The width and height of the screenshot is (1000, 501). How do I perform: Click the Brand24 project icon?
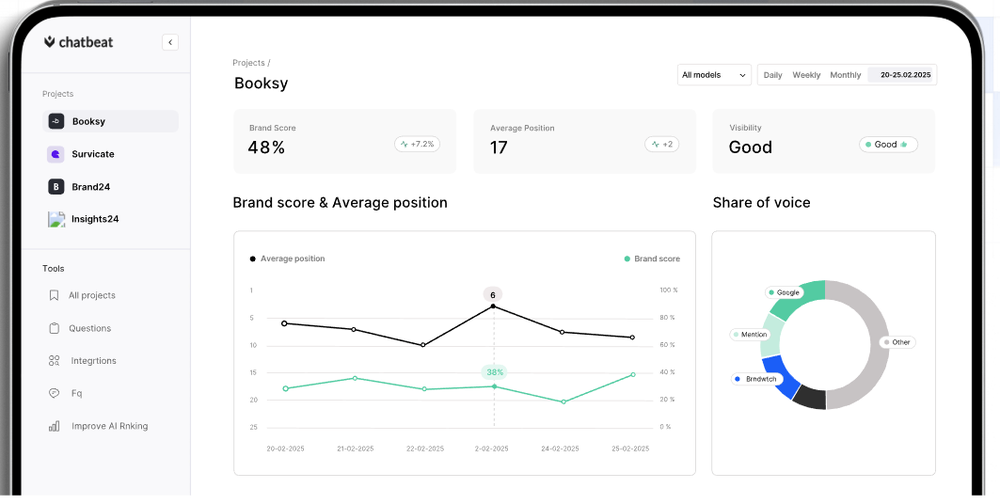point(56,187)
